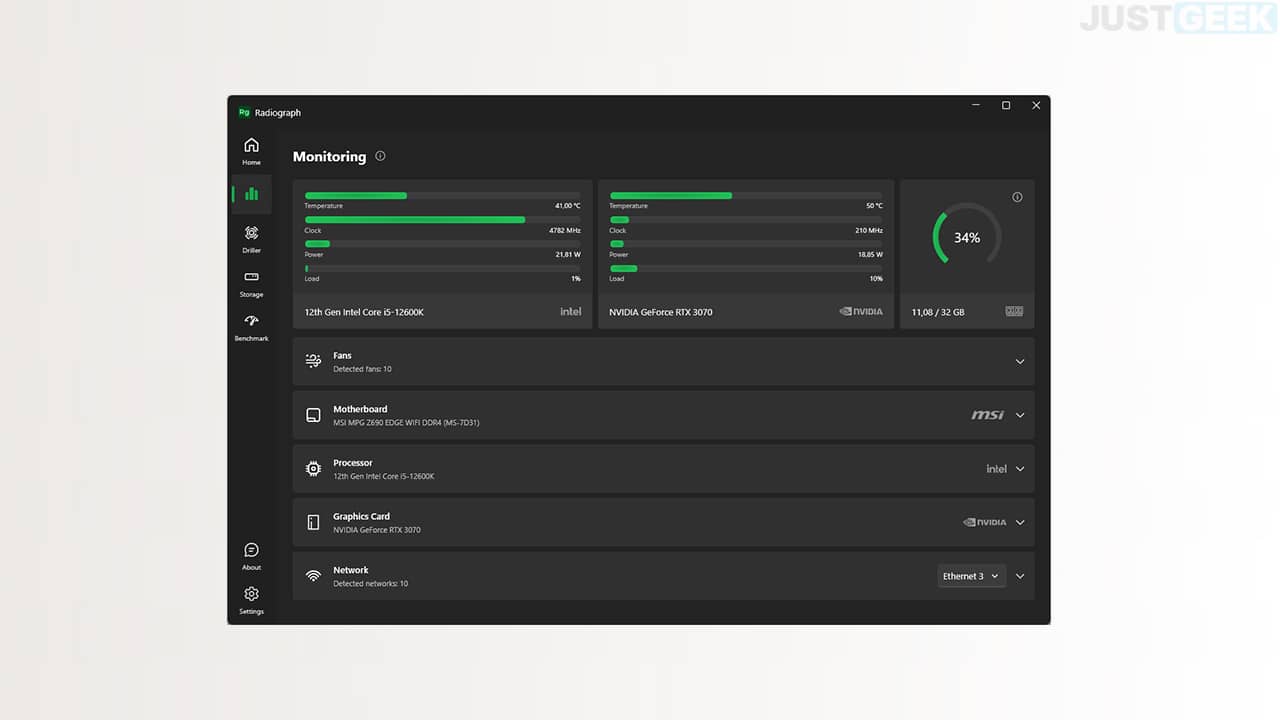Click the 34% memory usage ring
Image resolution: width=1280 pixels, height=720 pixels.
click(967, 237)
